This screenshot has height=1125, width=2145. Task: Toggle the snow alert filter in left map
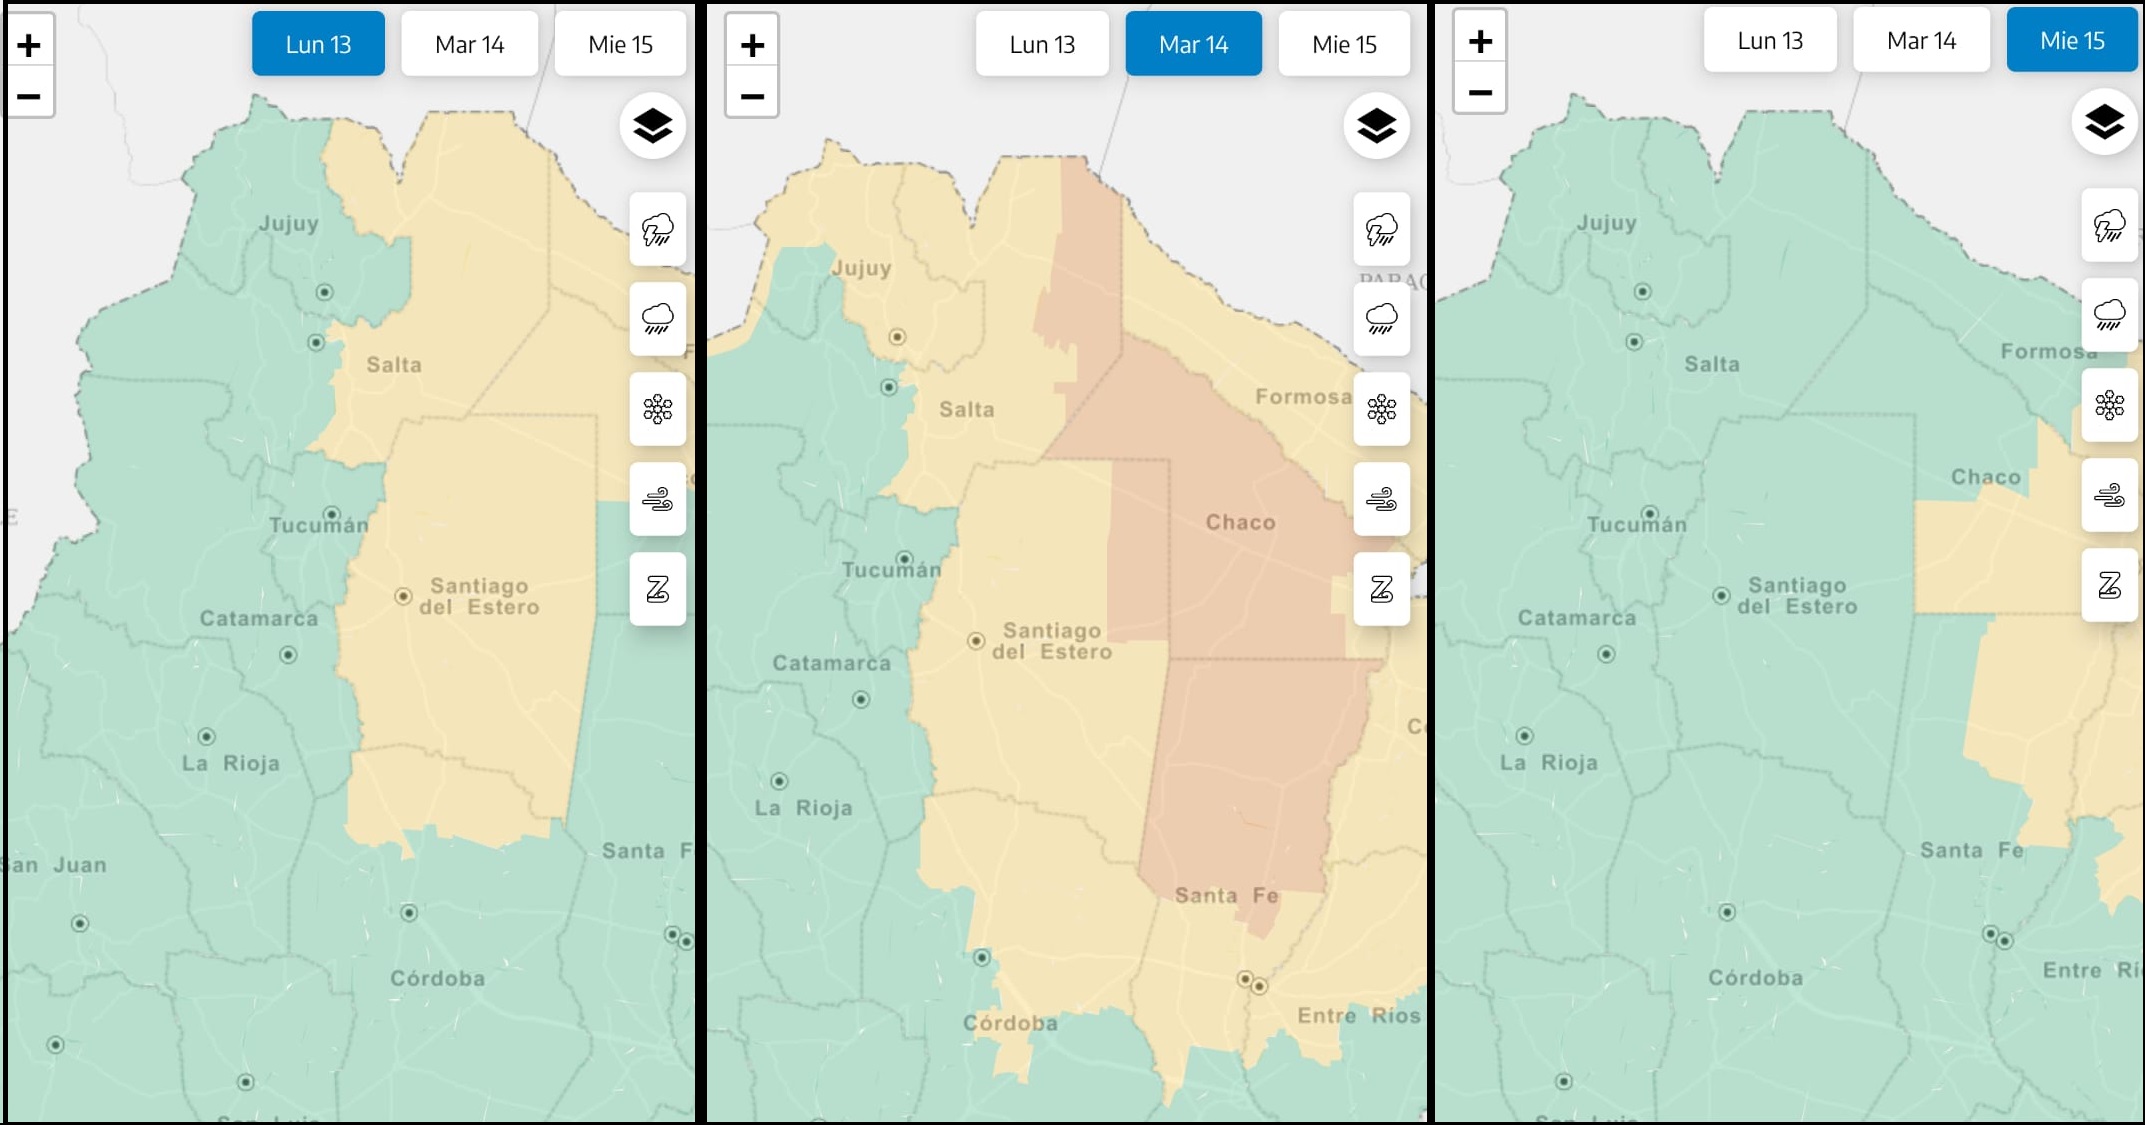tap(657, 409)
